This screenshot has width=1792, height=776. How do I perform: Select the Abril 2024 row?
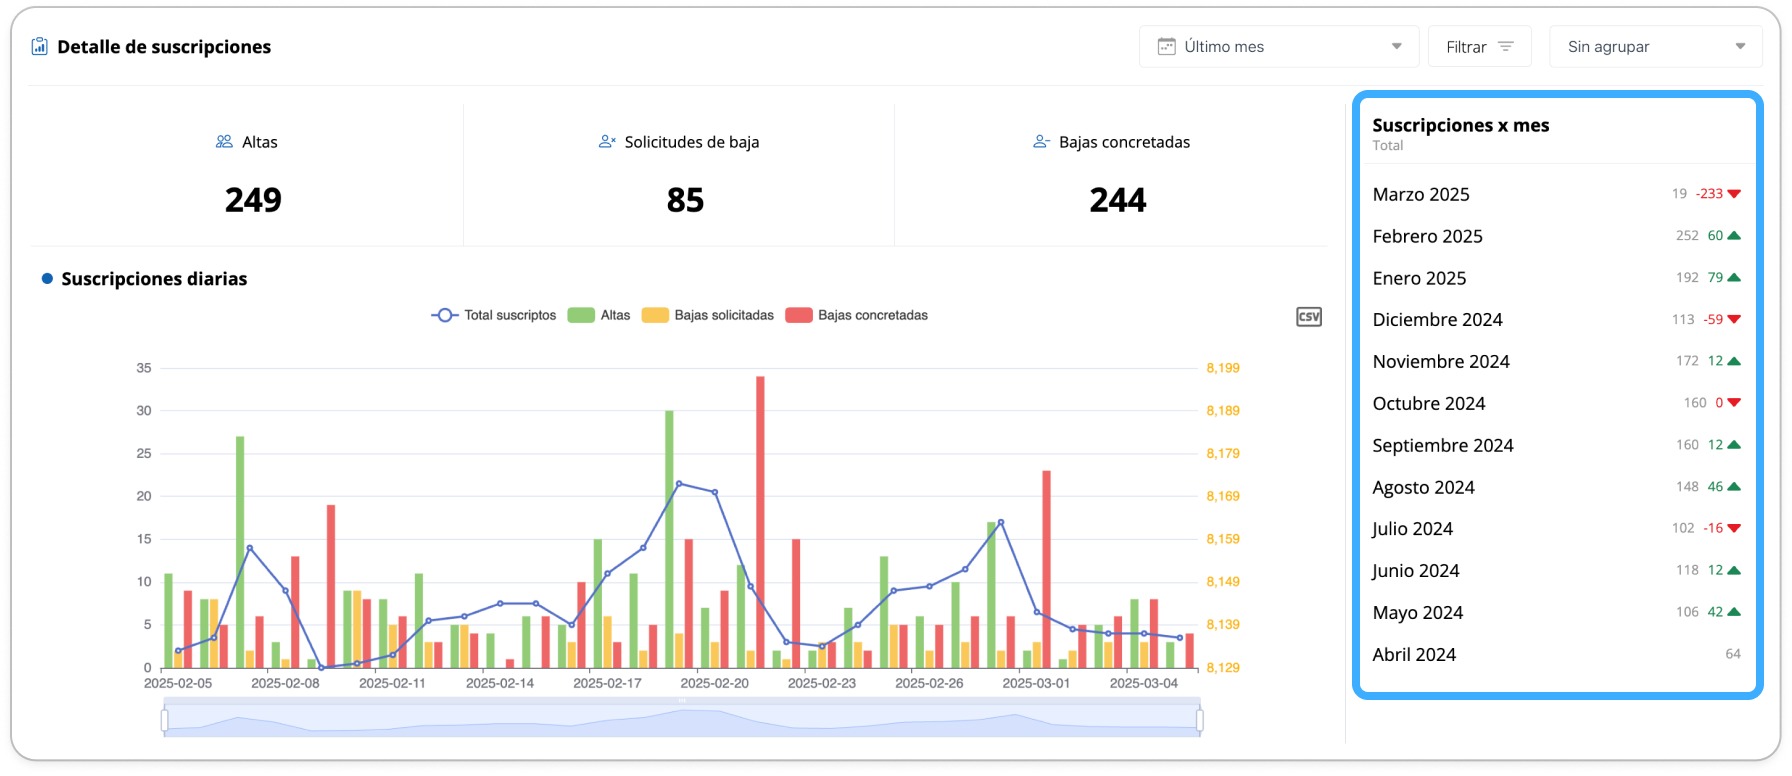(x=1556, y=654)
